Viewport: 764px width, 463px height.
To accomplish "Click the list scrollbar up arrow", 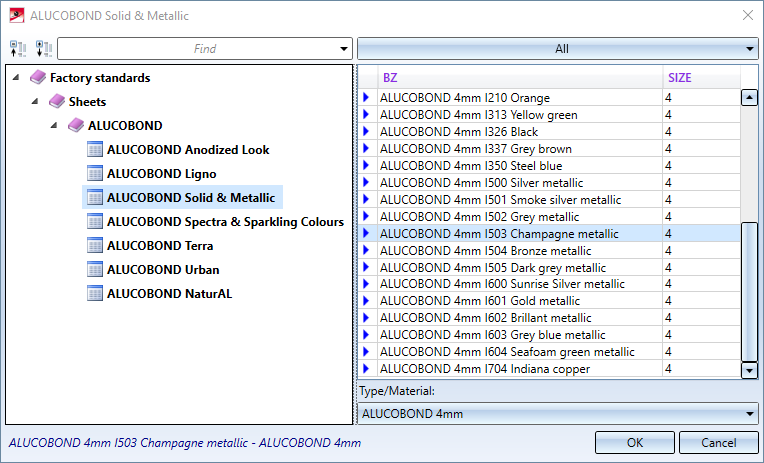I will pos(749,97).
